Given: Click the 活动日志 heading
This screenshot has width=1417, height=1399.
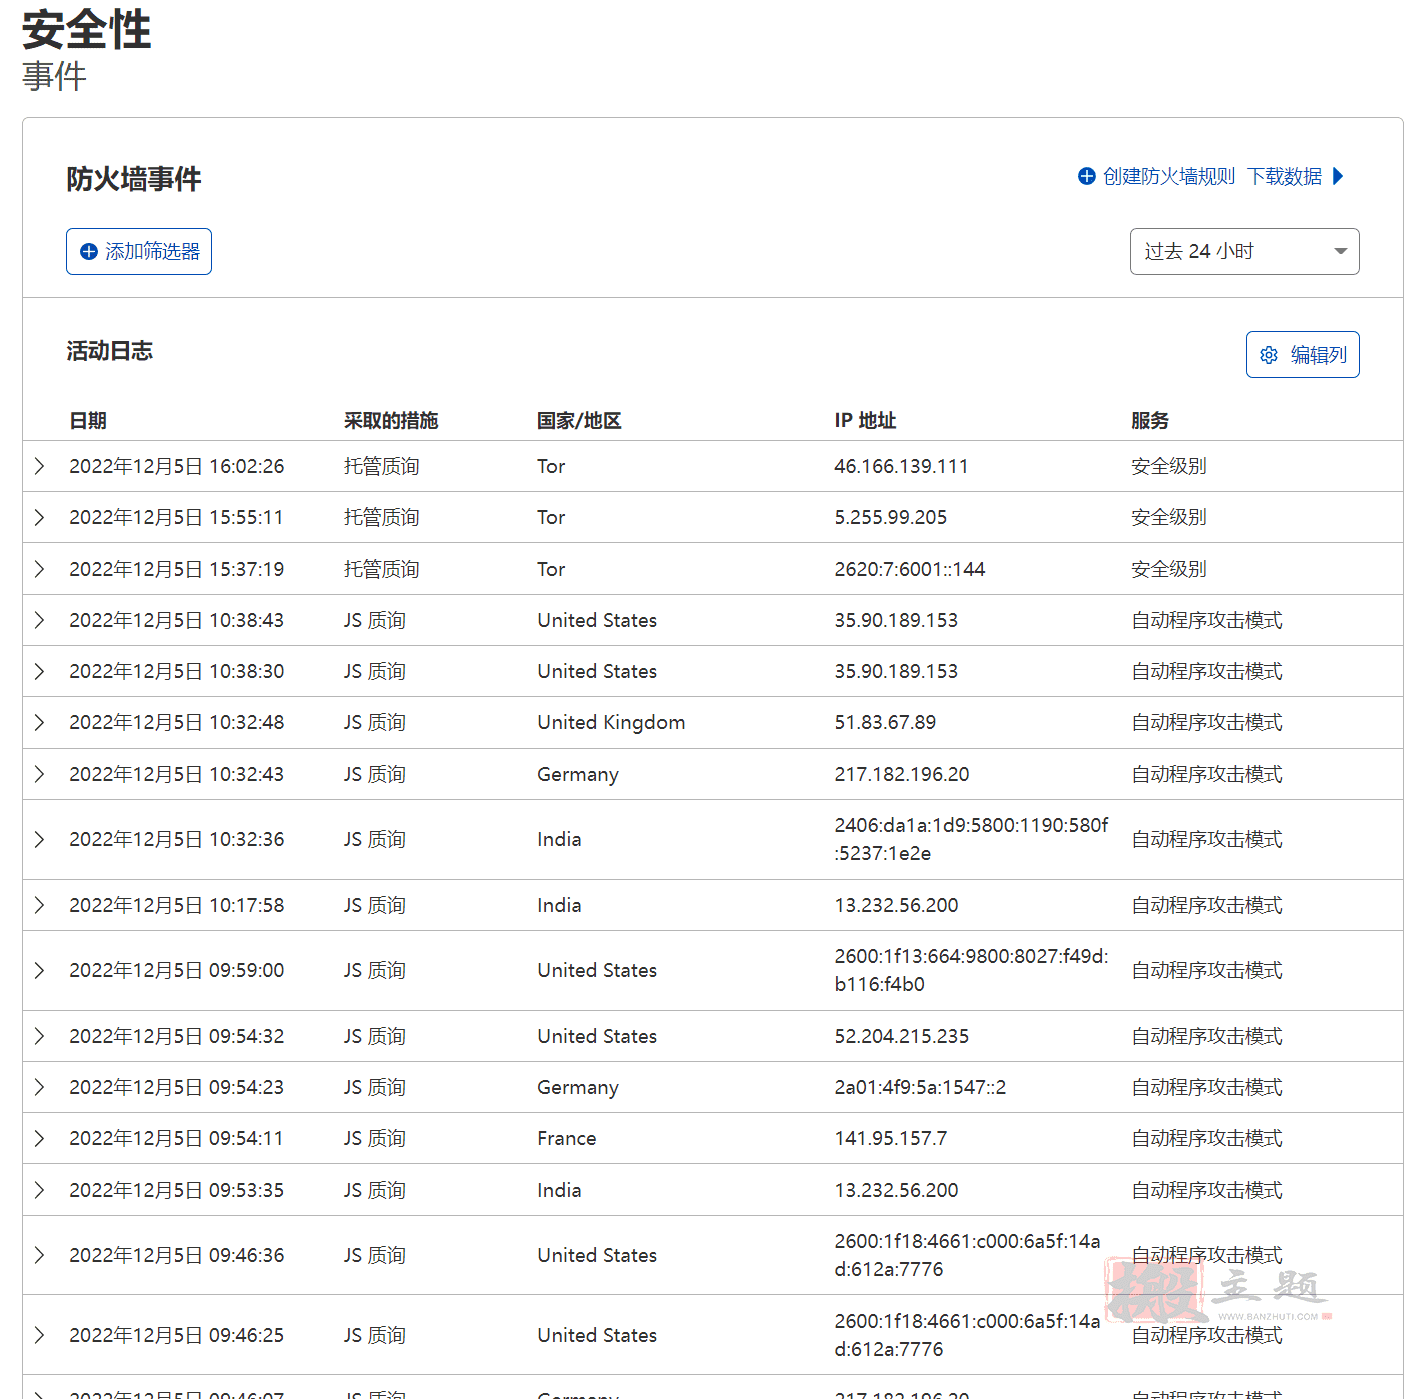Looking at the screenshot, I should coord(109,351).
